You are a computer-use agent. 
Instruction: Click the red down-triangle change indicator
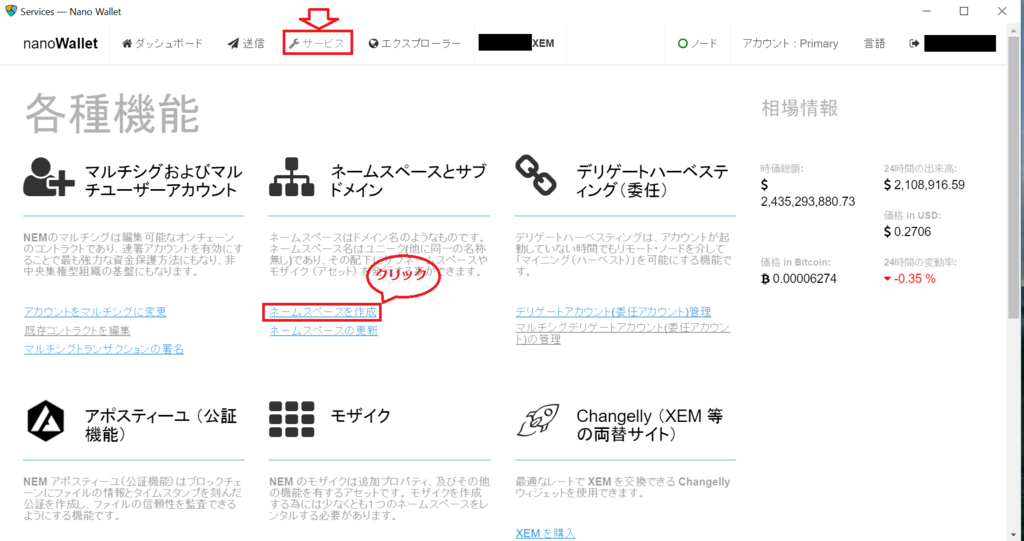pyautogui.click(x=887, y=279)
